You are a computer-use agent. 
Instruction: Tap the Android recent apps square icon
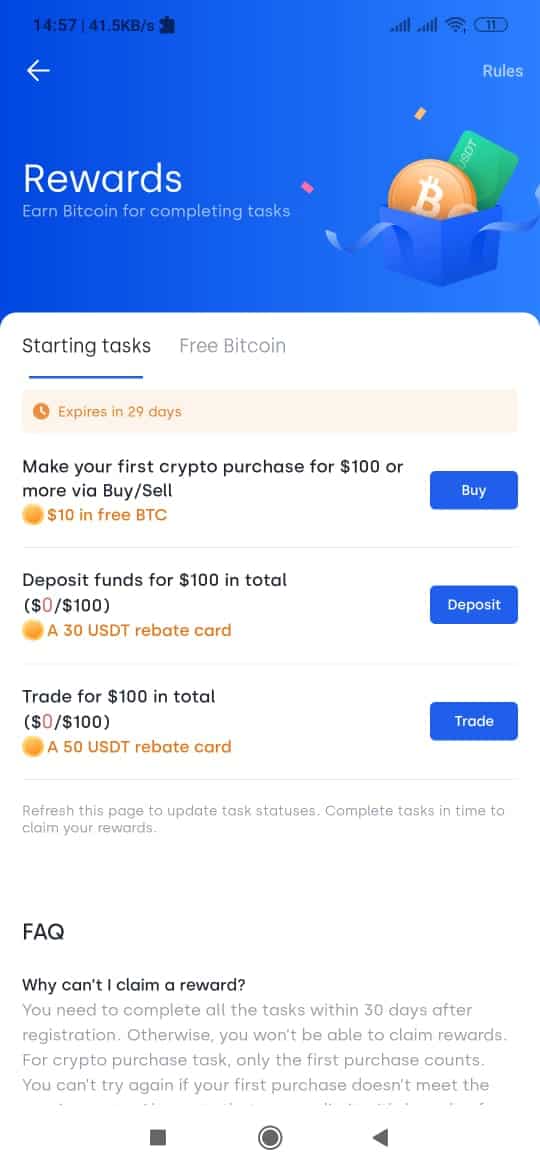click(x=157, y=1137)
